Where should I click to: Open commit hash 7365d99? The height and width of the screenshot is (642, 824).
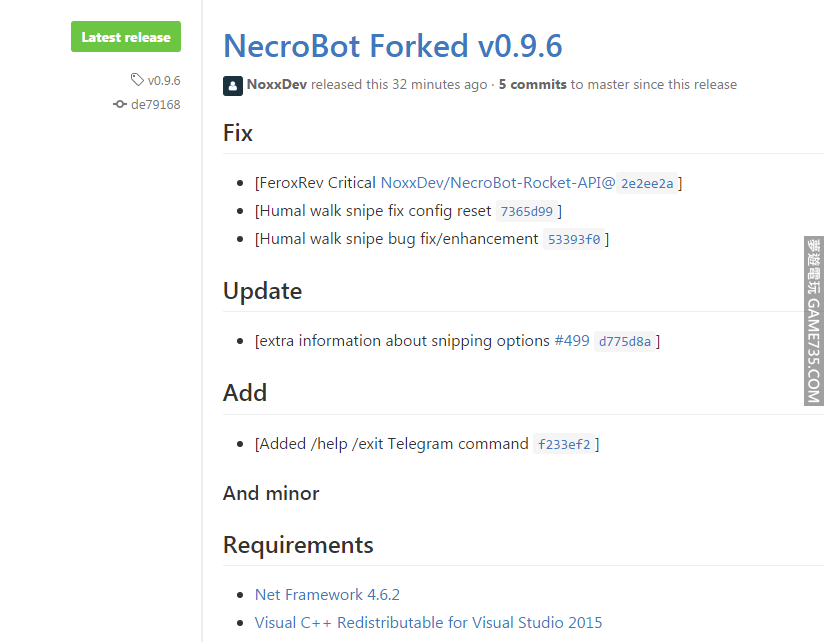[x=526, y=212]
